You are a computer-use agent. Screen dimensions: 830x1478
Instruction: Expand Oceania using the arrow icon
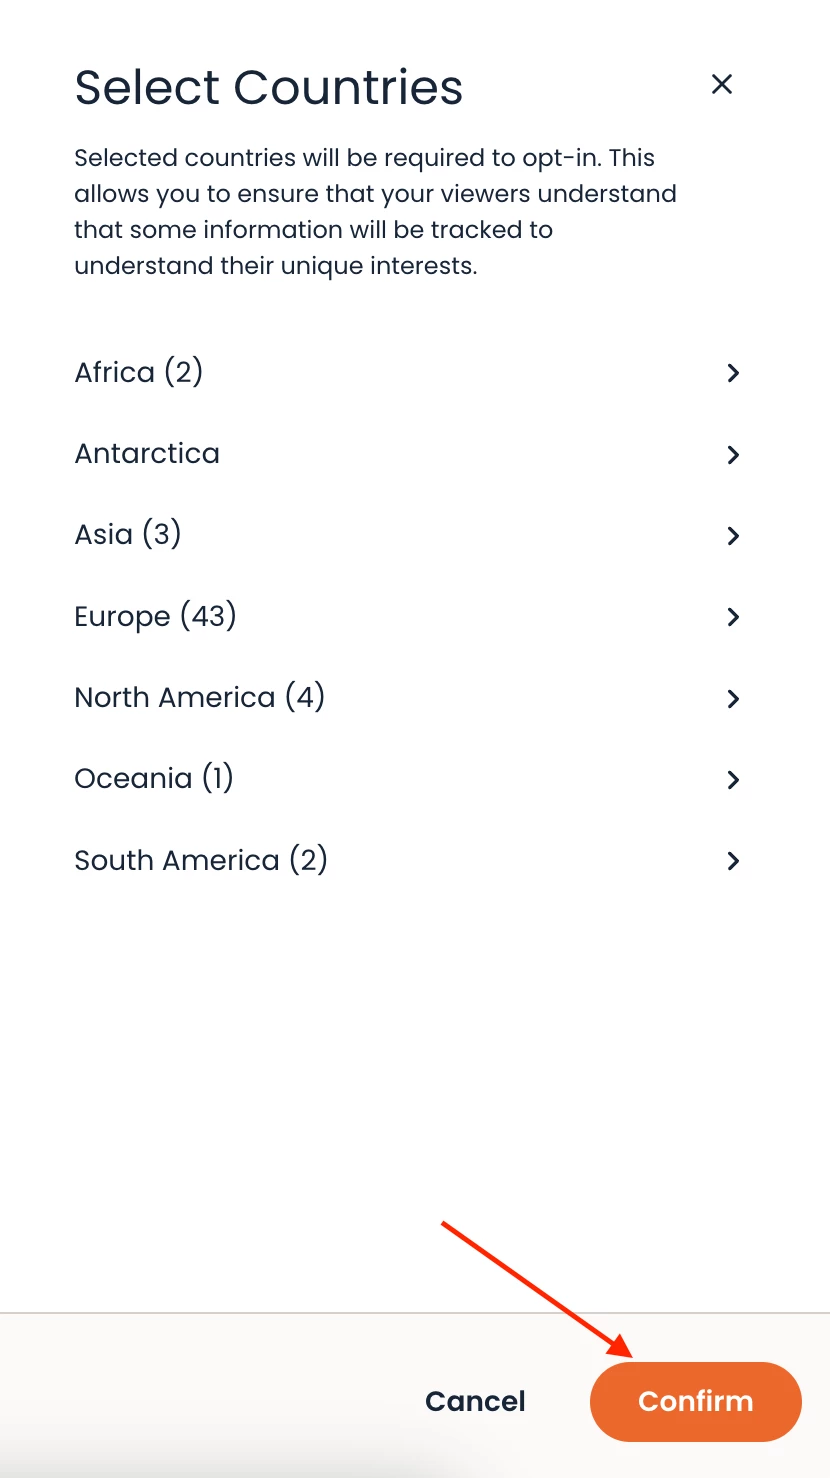tap(733, 780)
